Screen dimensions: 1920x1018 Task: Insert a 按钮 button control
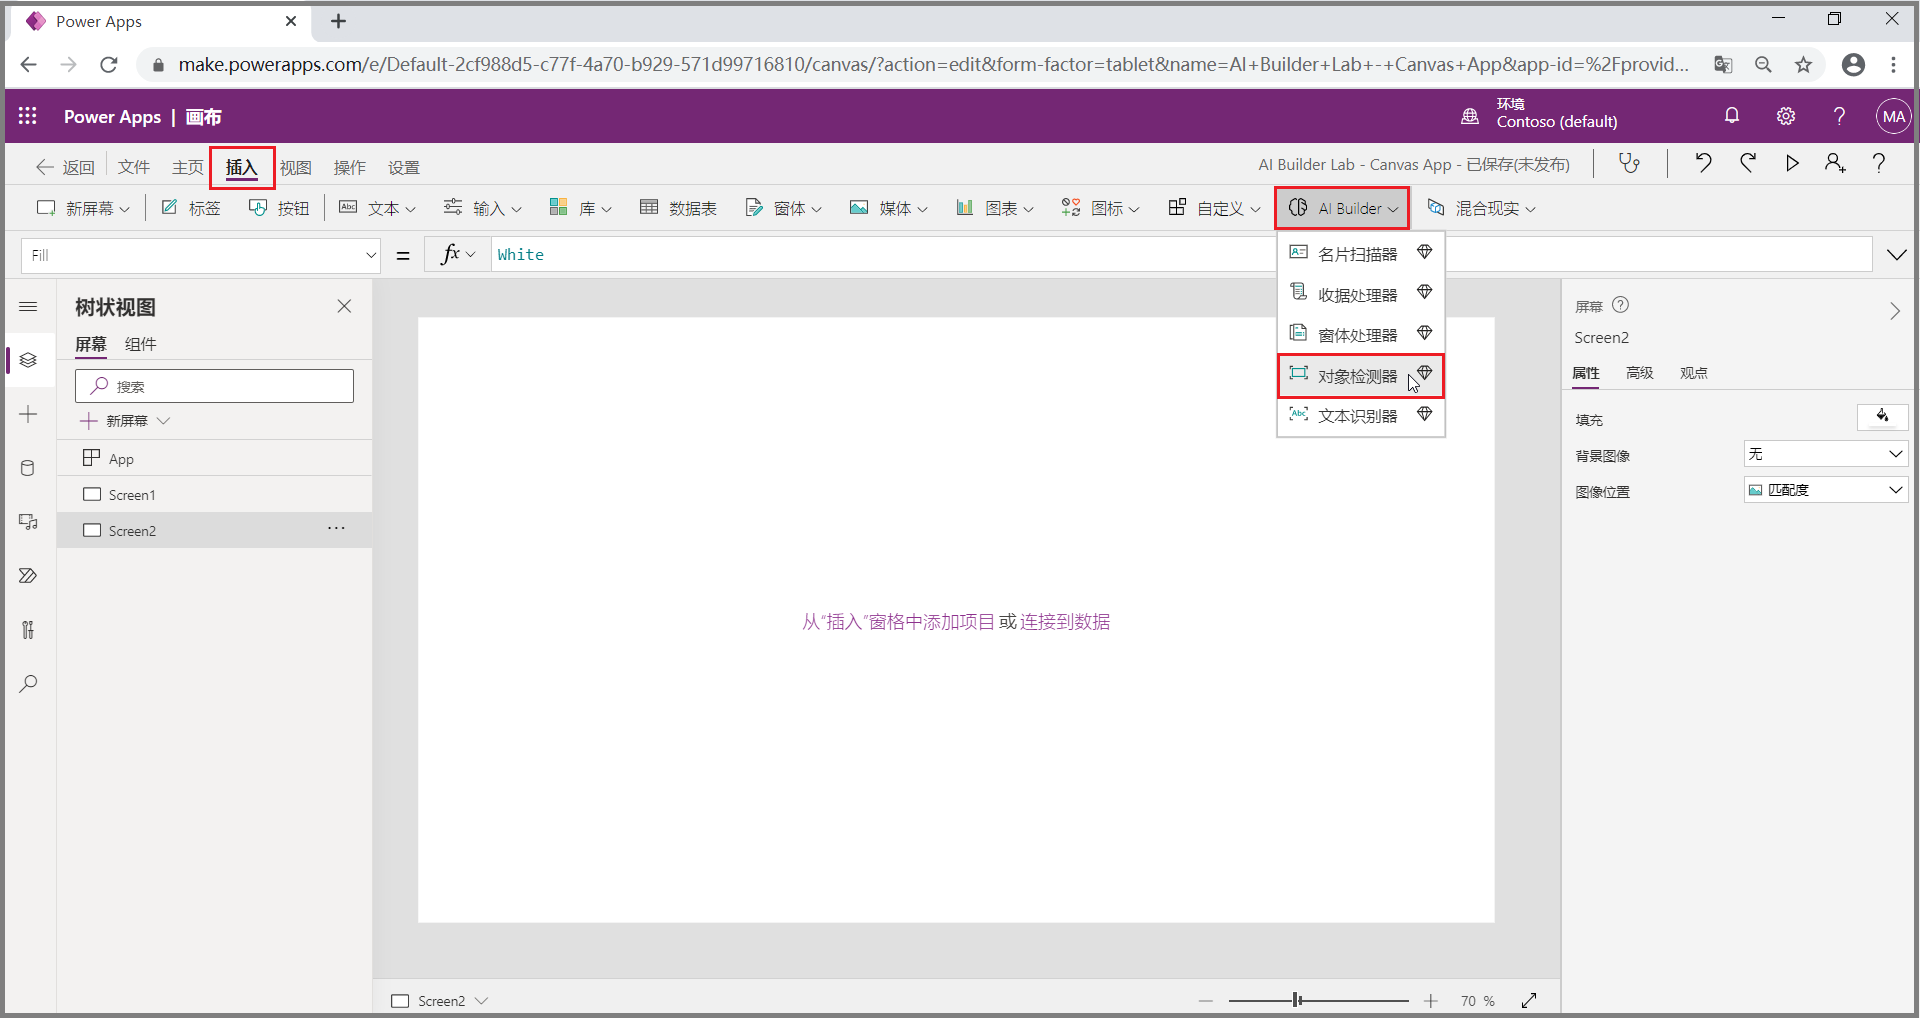279,208
